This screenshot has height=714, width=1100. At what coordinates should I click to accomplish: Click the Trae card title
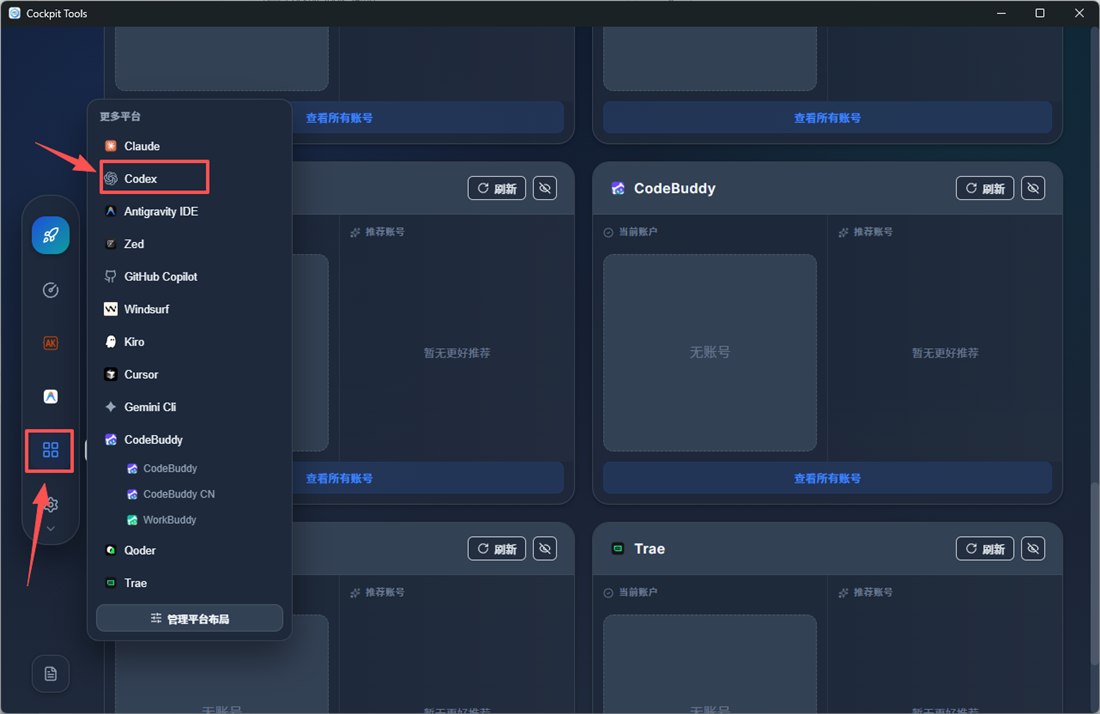pyautogui.click(x=649, y=548)
